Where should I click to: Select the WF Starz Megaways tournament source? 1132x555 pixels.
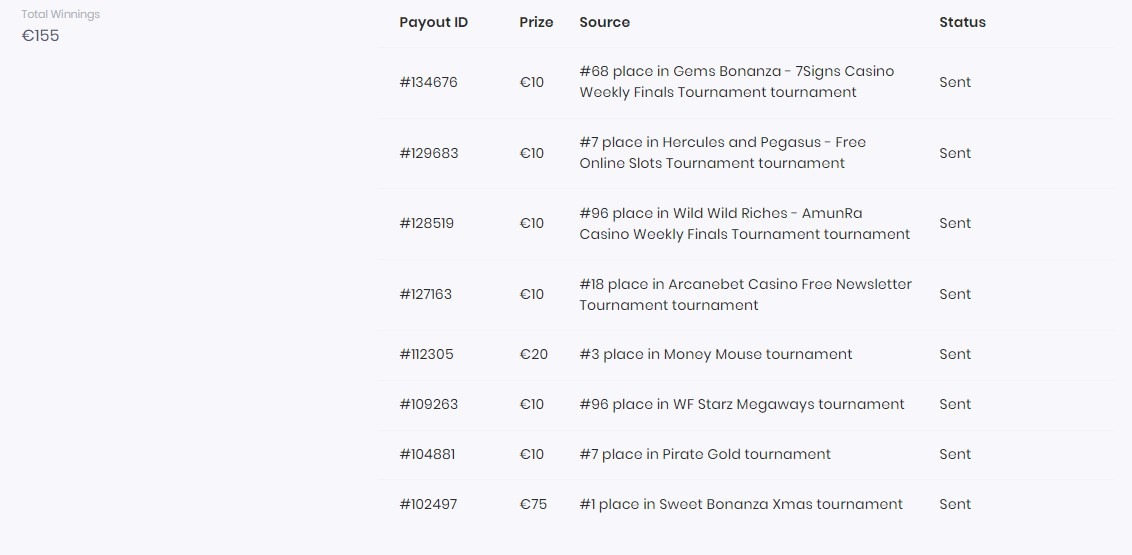pyautogui.click(x=741, y=404)
